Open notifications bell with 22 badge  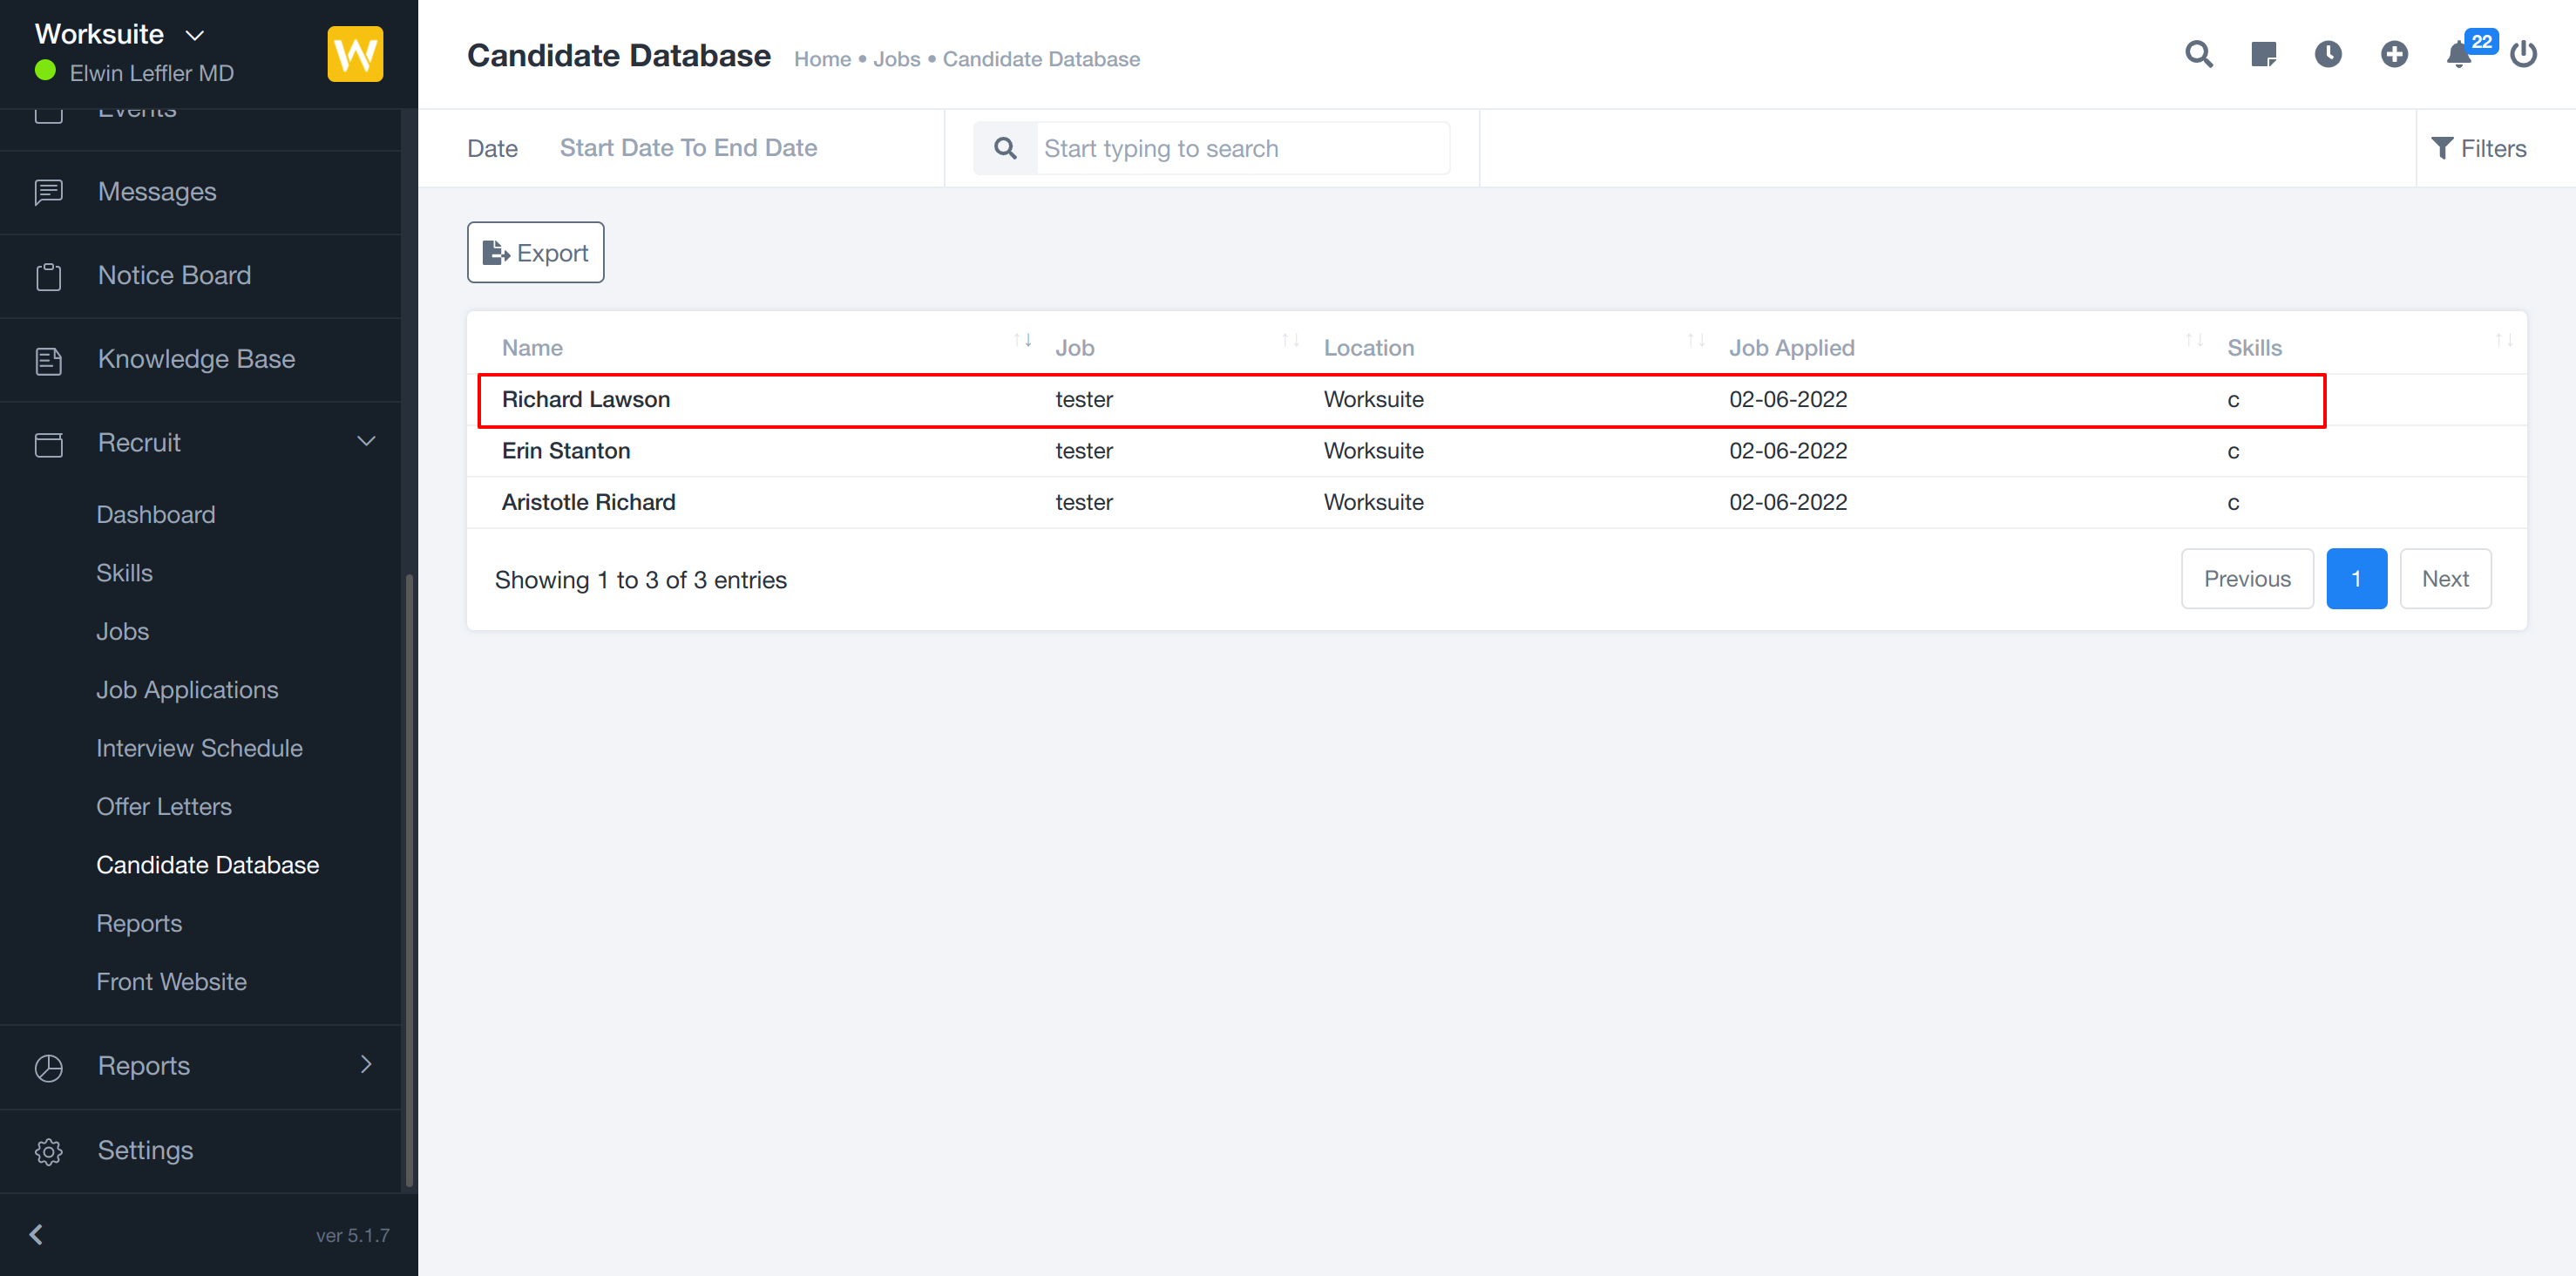[x=2459, y=54]
